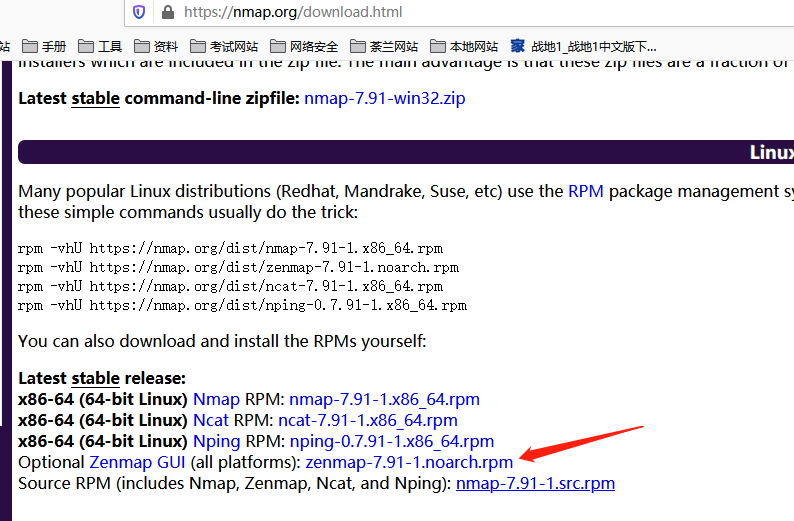The image size is (794, 521).
Task: Click the ncat-7.91-1.x86_64.rpm download link
Action: tap(368, 420)
